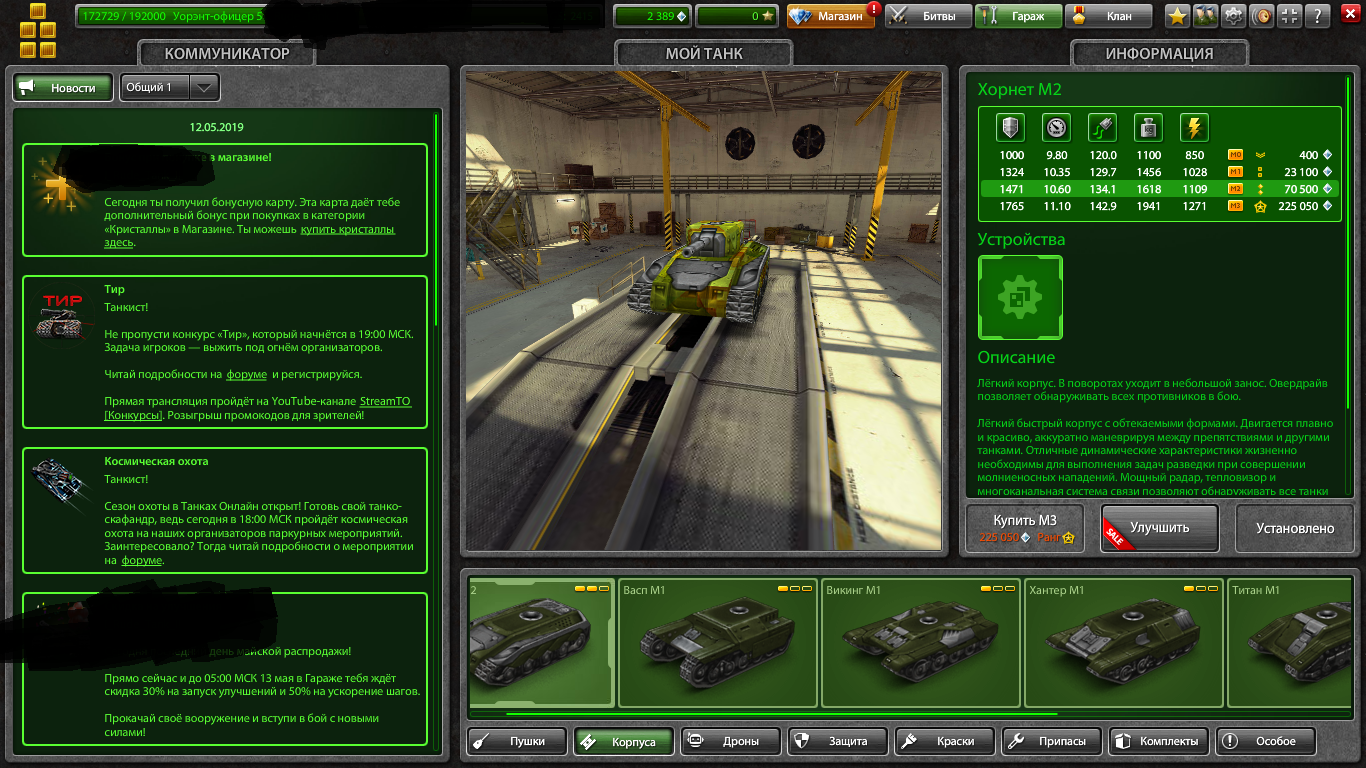Switch to the Битвы battles tab

927,16
